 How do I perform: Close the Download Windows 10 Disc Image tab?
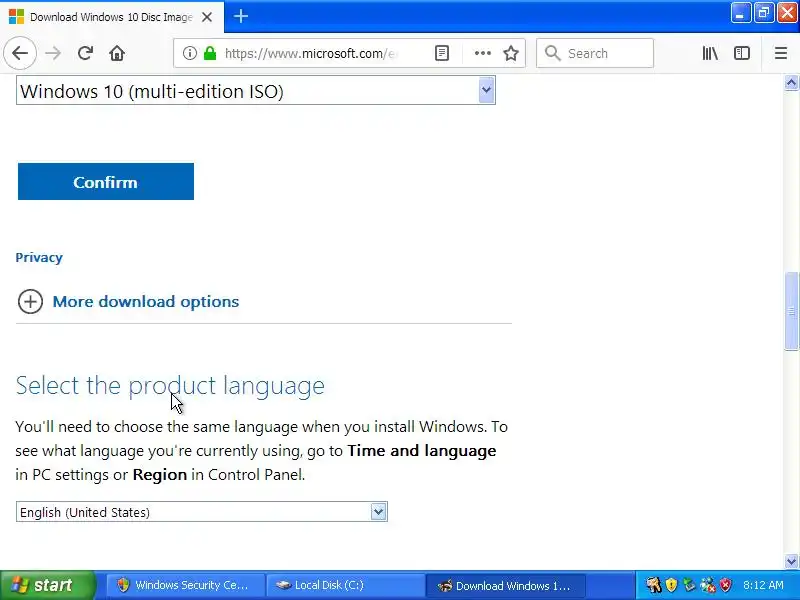click(207, 17)
